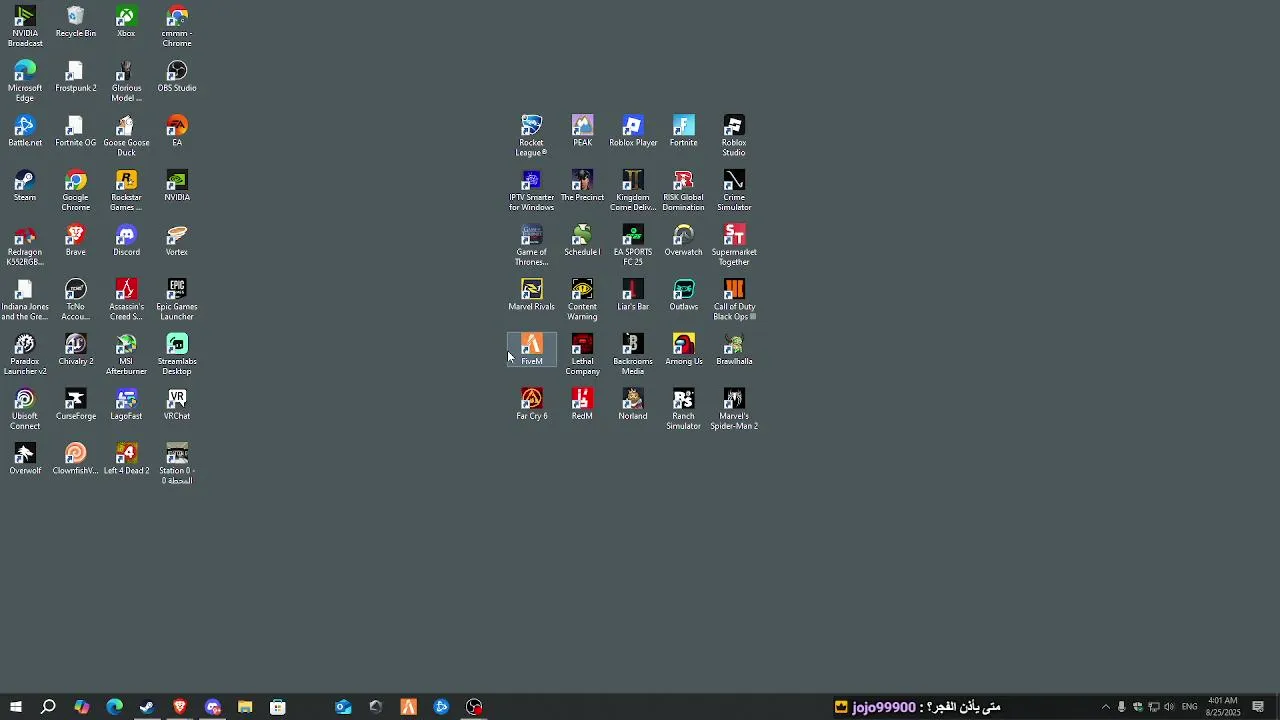Open Copilot from the taskbar
The image size is (1280, 720).
pyautogui.click(x=81, y=707)
